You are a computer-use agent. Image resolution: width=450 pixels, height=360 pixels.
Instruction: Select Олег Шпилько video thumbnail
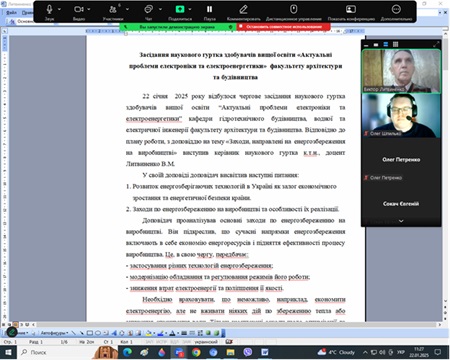[401, 116]
